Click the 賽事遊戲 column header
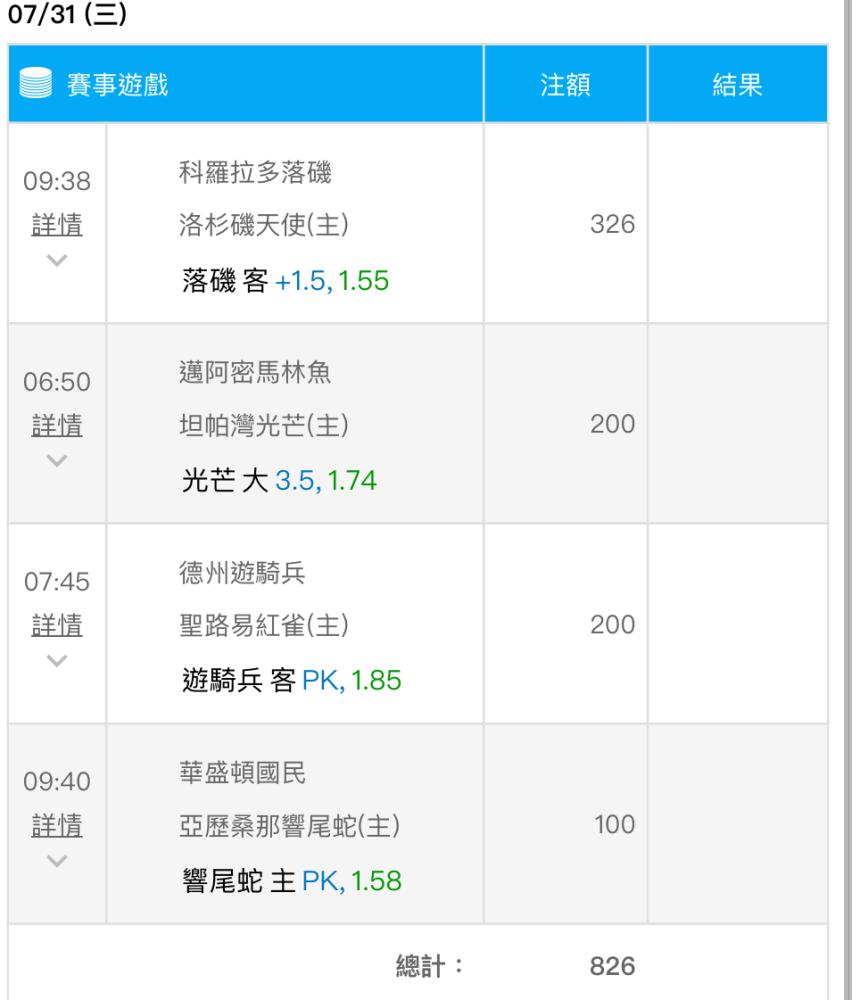Viewport: 860px width, 1000px height. 117,84
